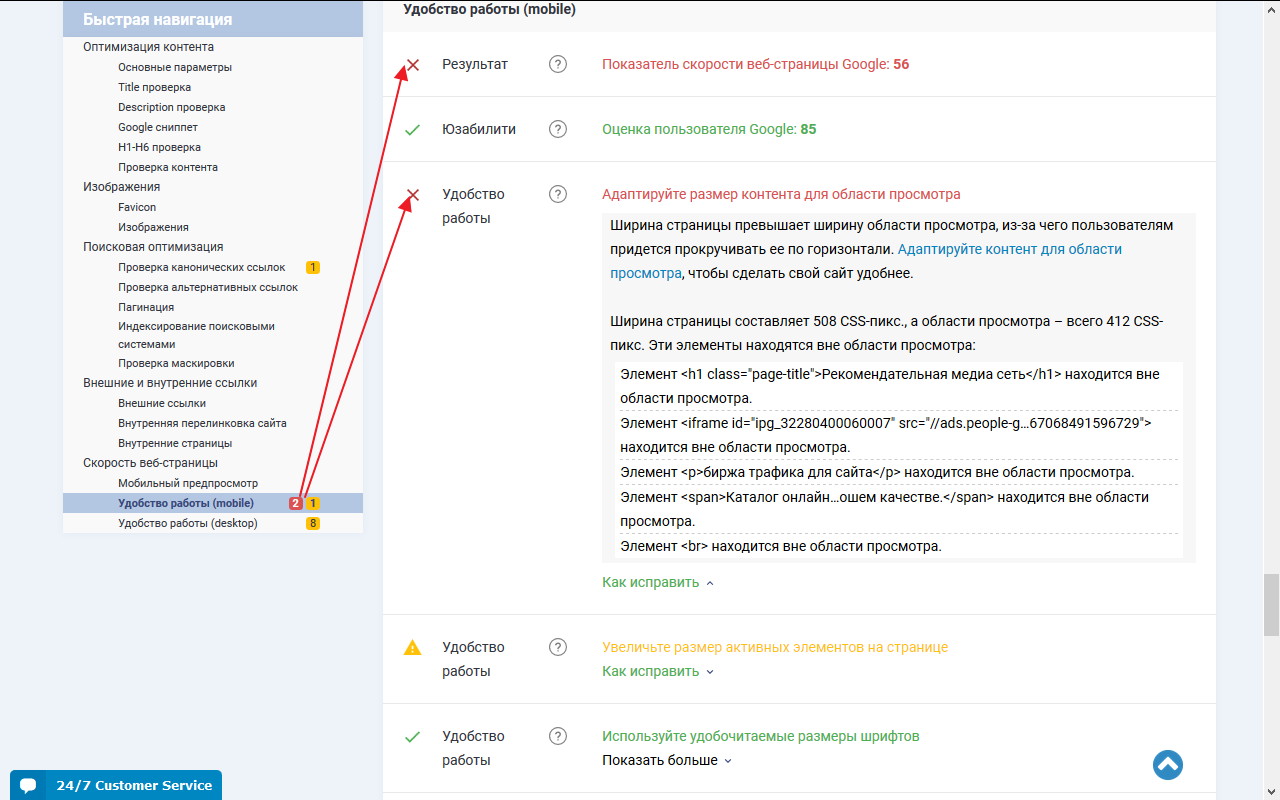Click help icon beside readable fonts row

coord(558,736)
